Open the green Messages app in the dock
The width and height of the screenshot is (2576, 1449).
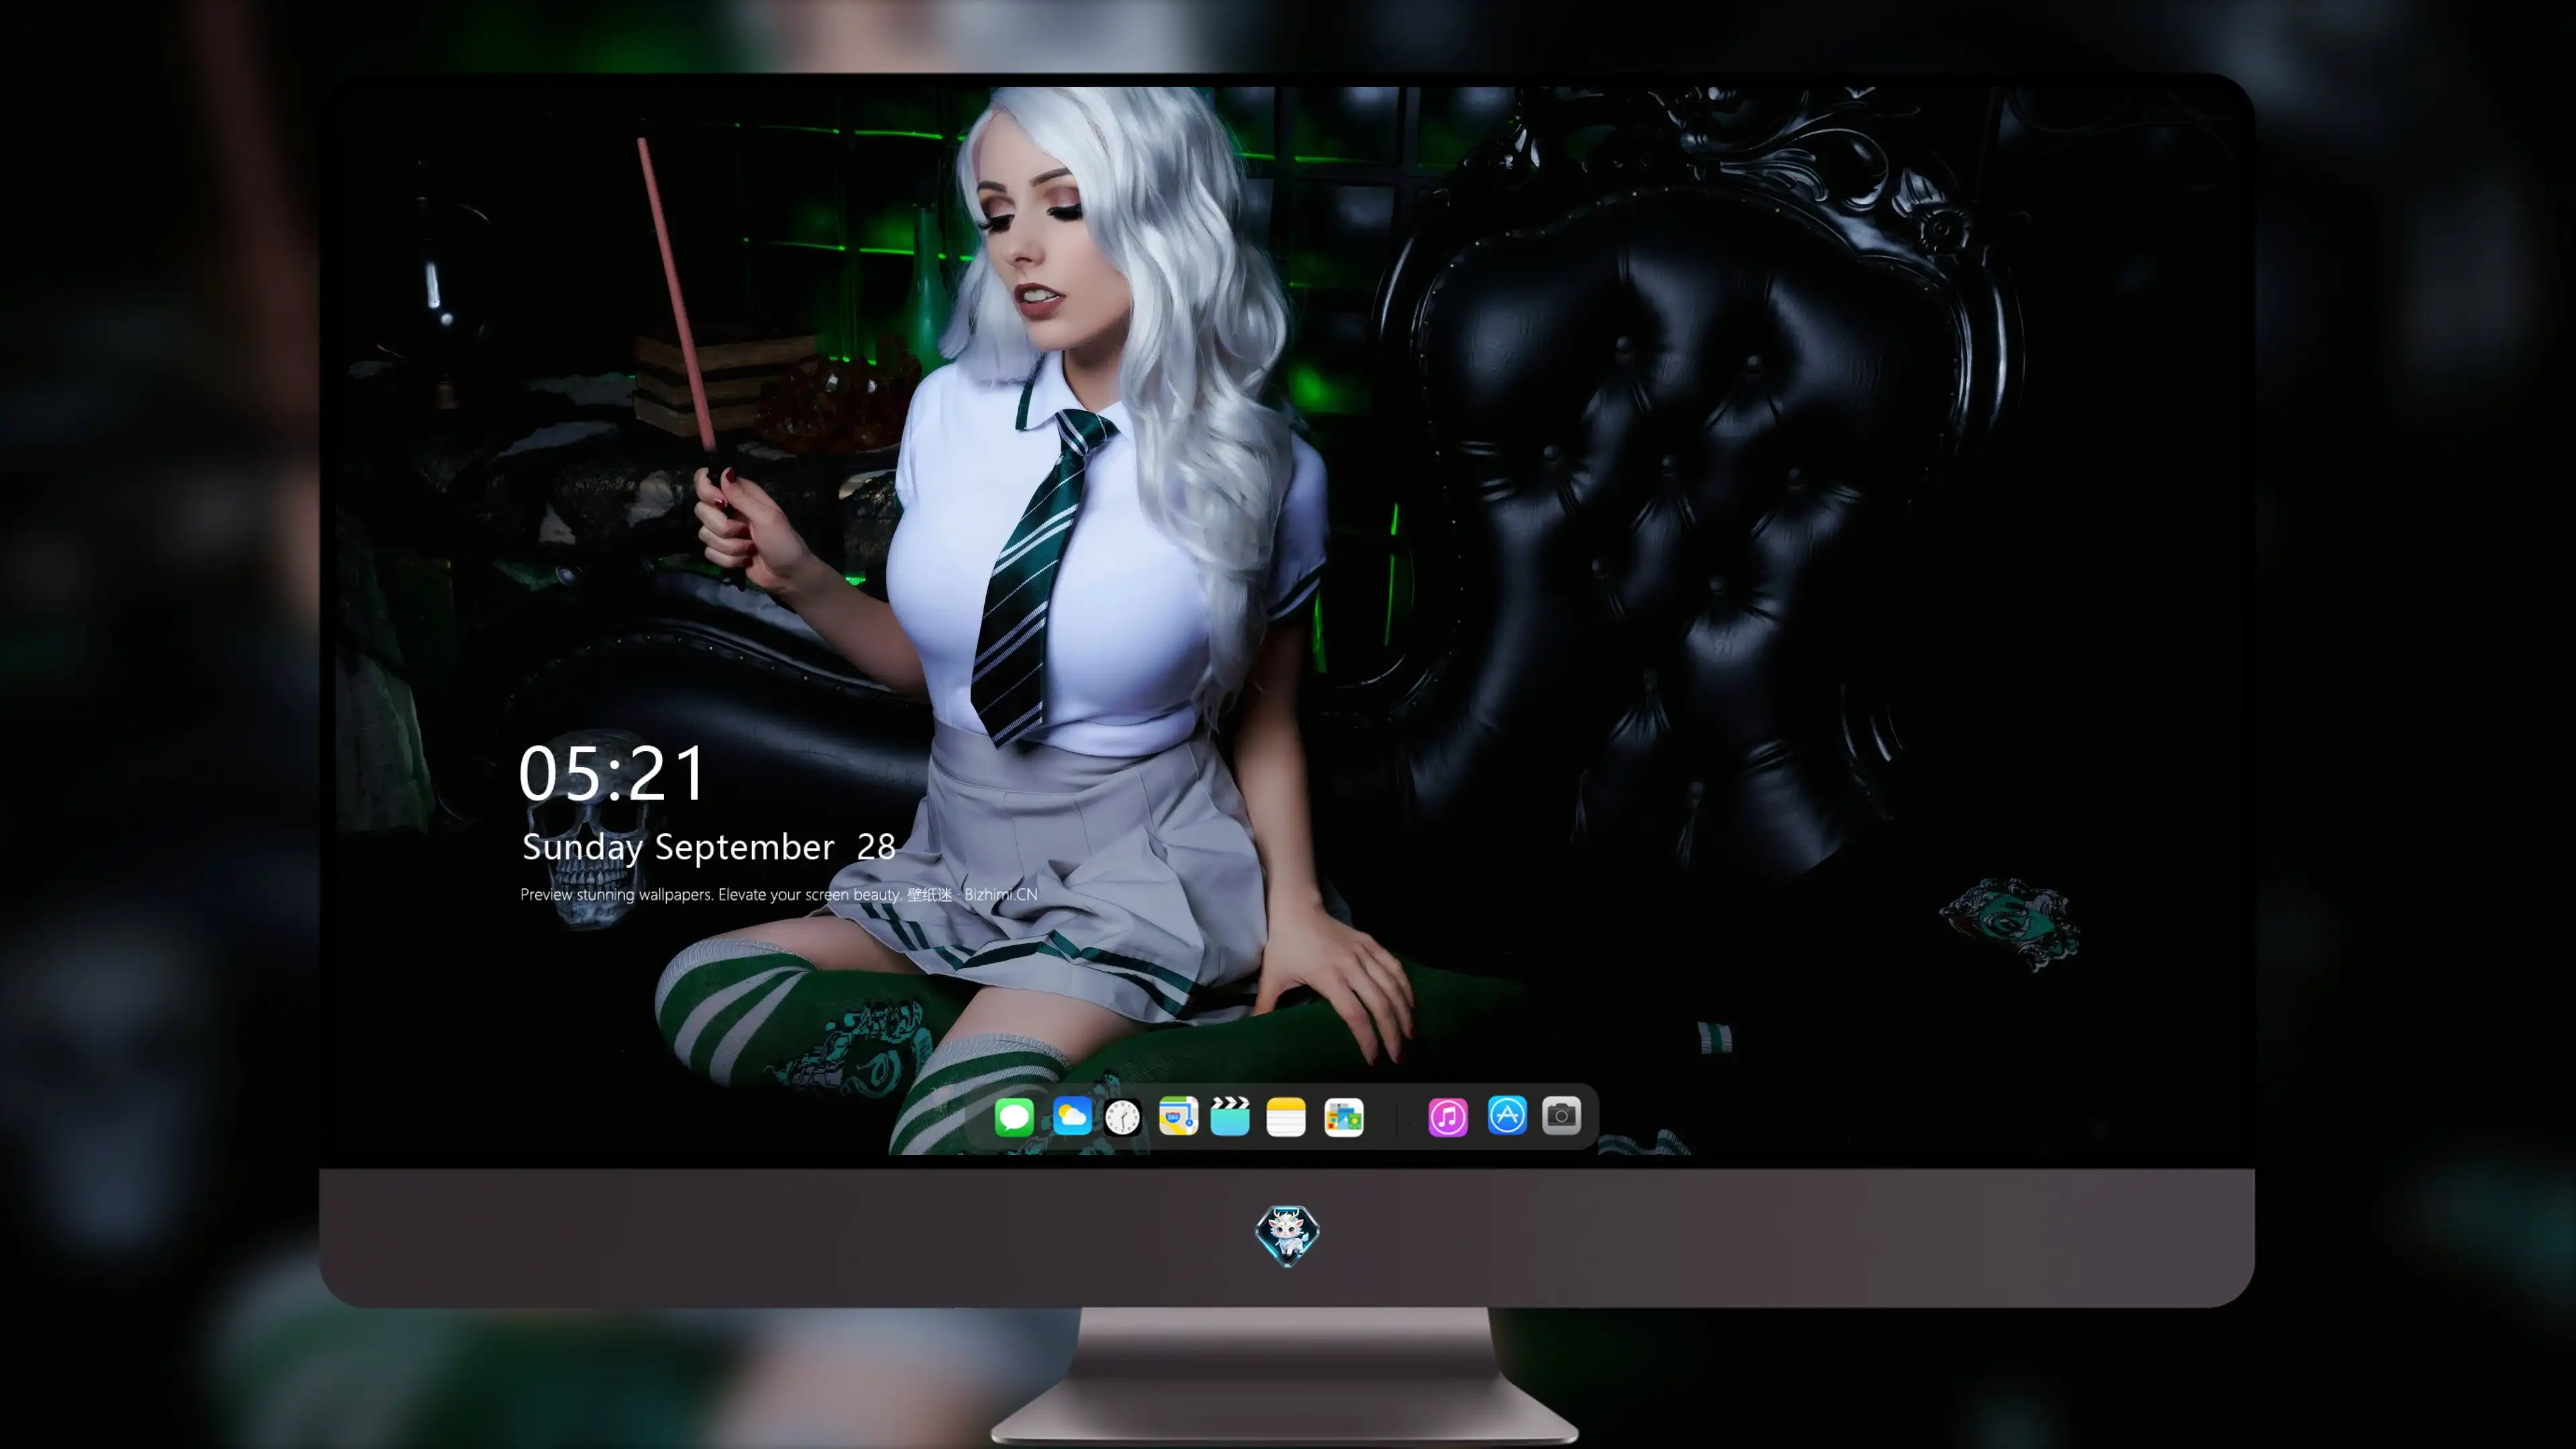(x=1014, y=1117)
